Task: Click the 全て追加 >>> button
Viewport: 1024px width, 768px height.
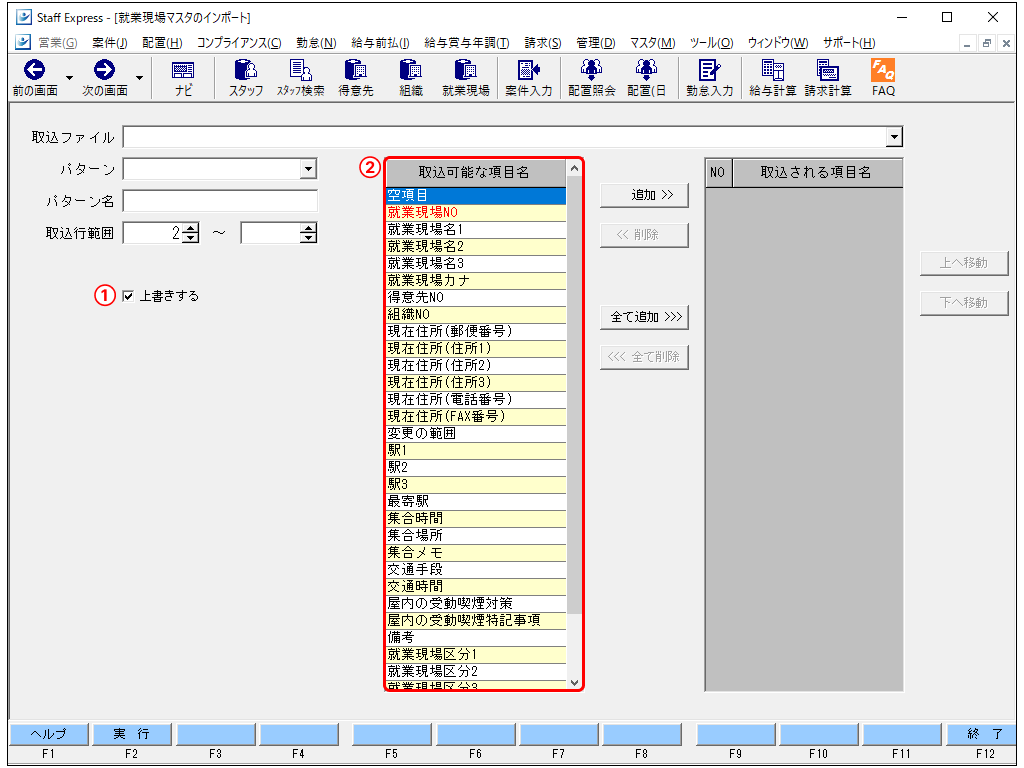Action: [x=645, y=317]
